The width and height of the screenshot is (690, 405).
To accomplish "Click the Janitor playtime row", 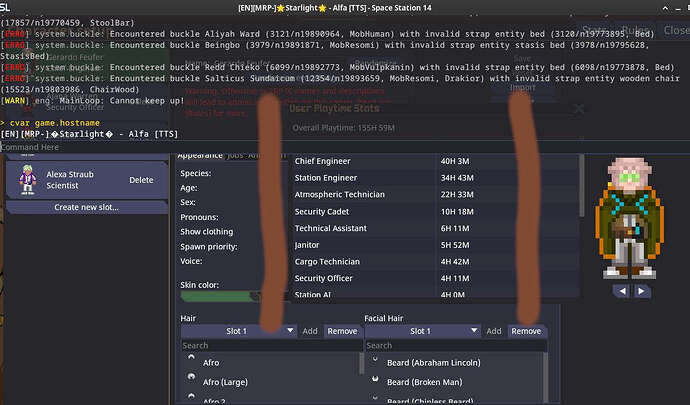I will 435,245.
